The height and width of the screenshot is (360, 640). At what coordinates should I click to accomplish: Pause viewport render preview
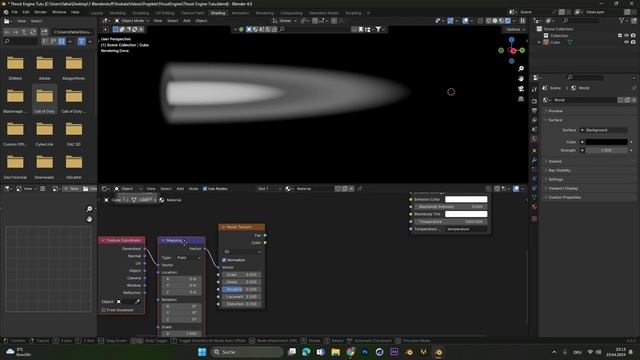pyautogui.click(x=522, y=20)
